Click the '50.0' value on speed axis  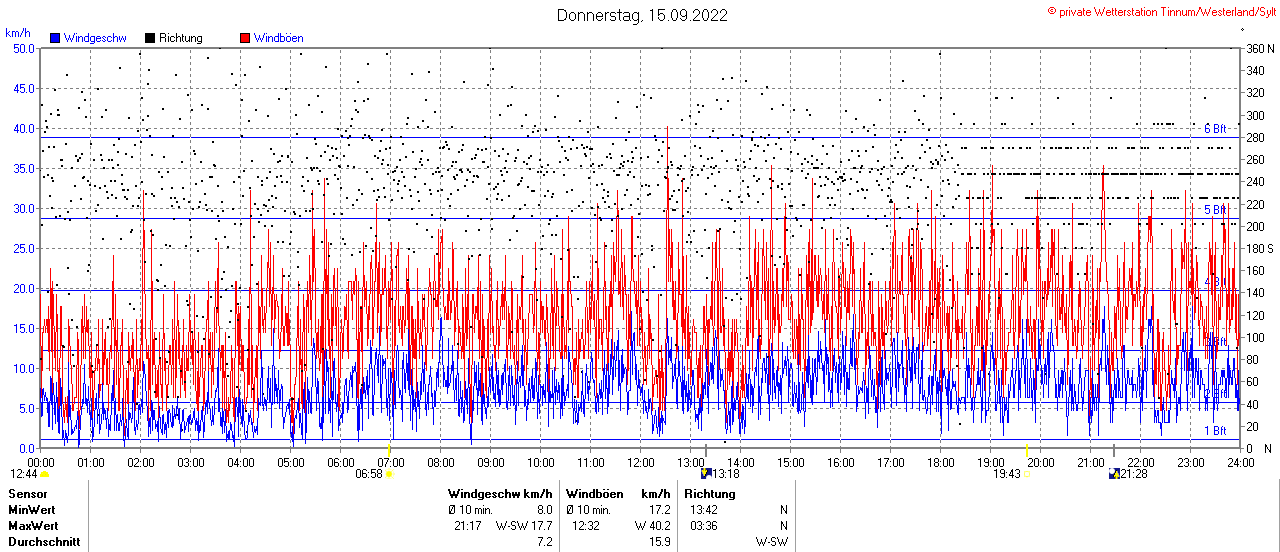[x=23, y=48]
